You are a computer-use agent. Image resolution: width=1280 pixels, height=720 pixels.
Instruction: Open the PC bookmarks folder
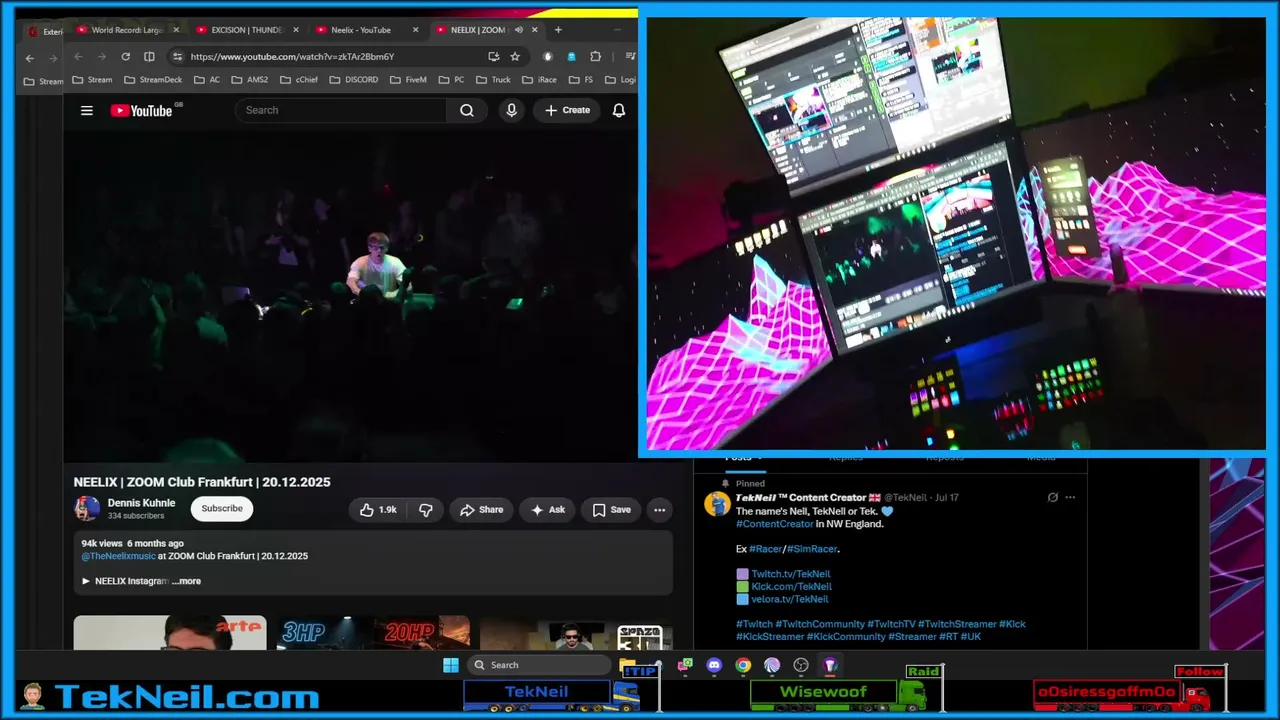tap(452, 80)
